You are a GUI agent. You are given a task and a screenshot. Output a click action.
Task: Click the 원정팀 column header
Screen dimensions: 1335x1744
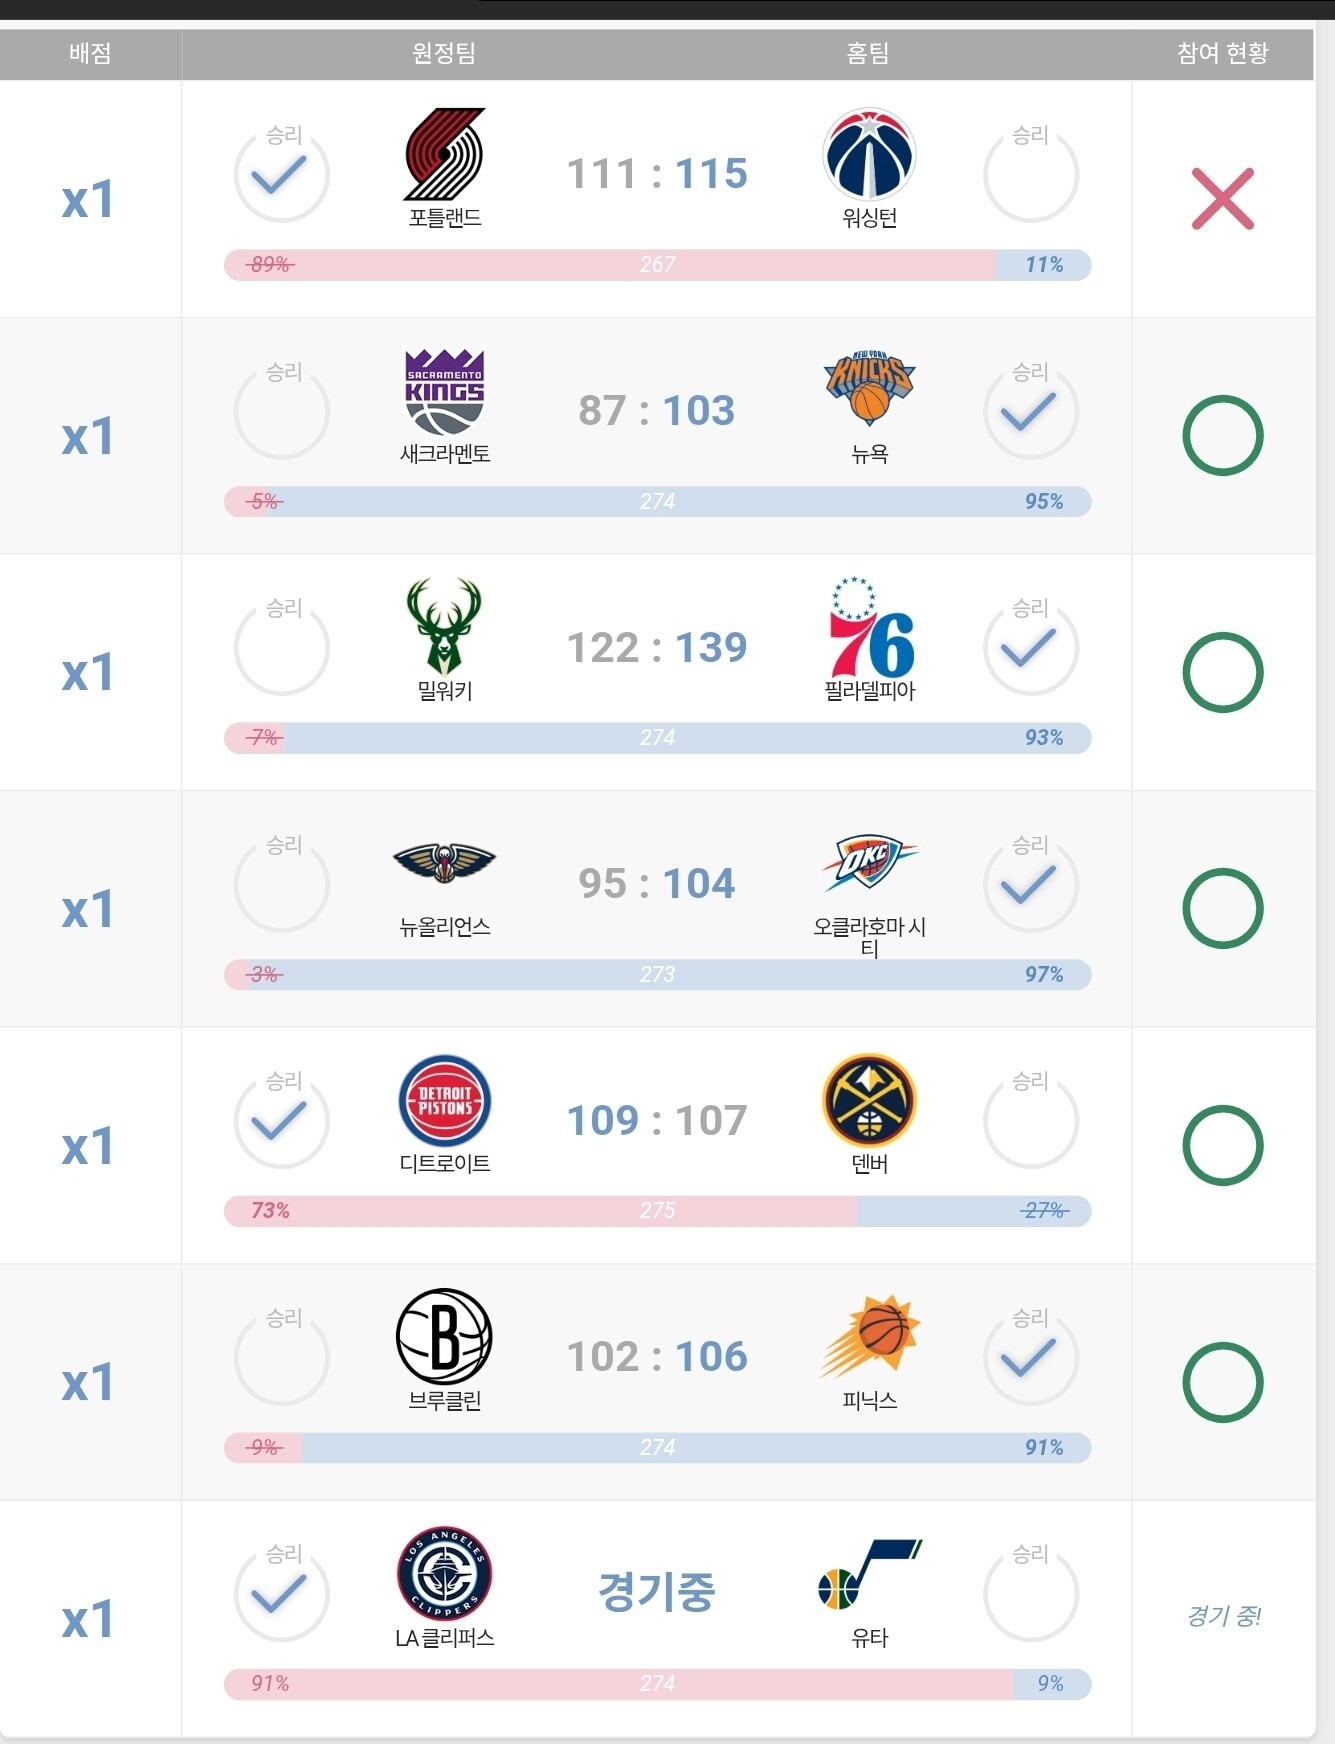[x=444, y=53]
